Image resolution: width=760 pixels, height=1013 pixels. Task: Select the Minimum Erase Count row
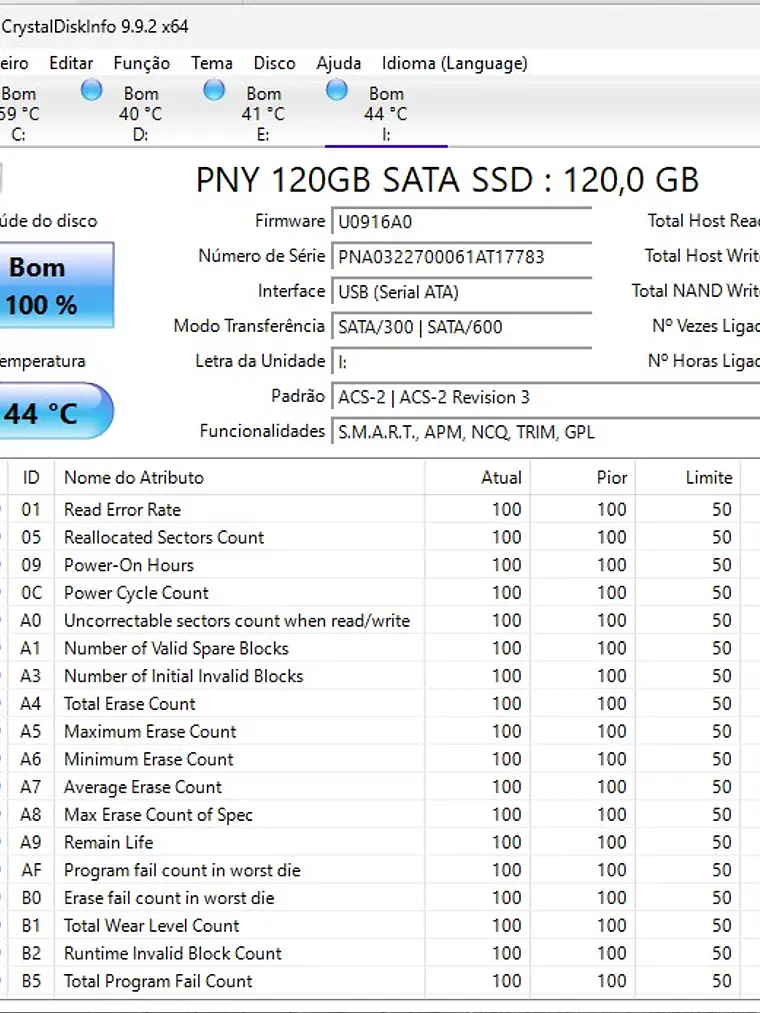coord(380,759)
